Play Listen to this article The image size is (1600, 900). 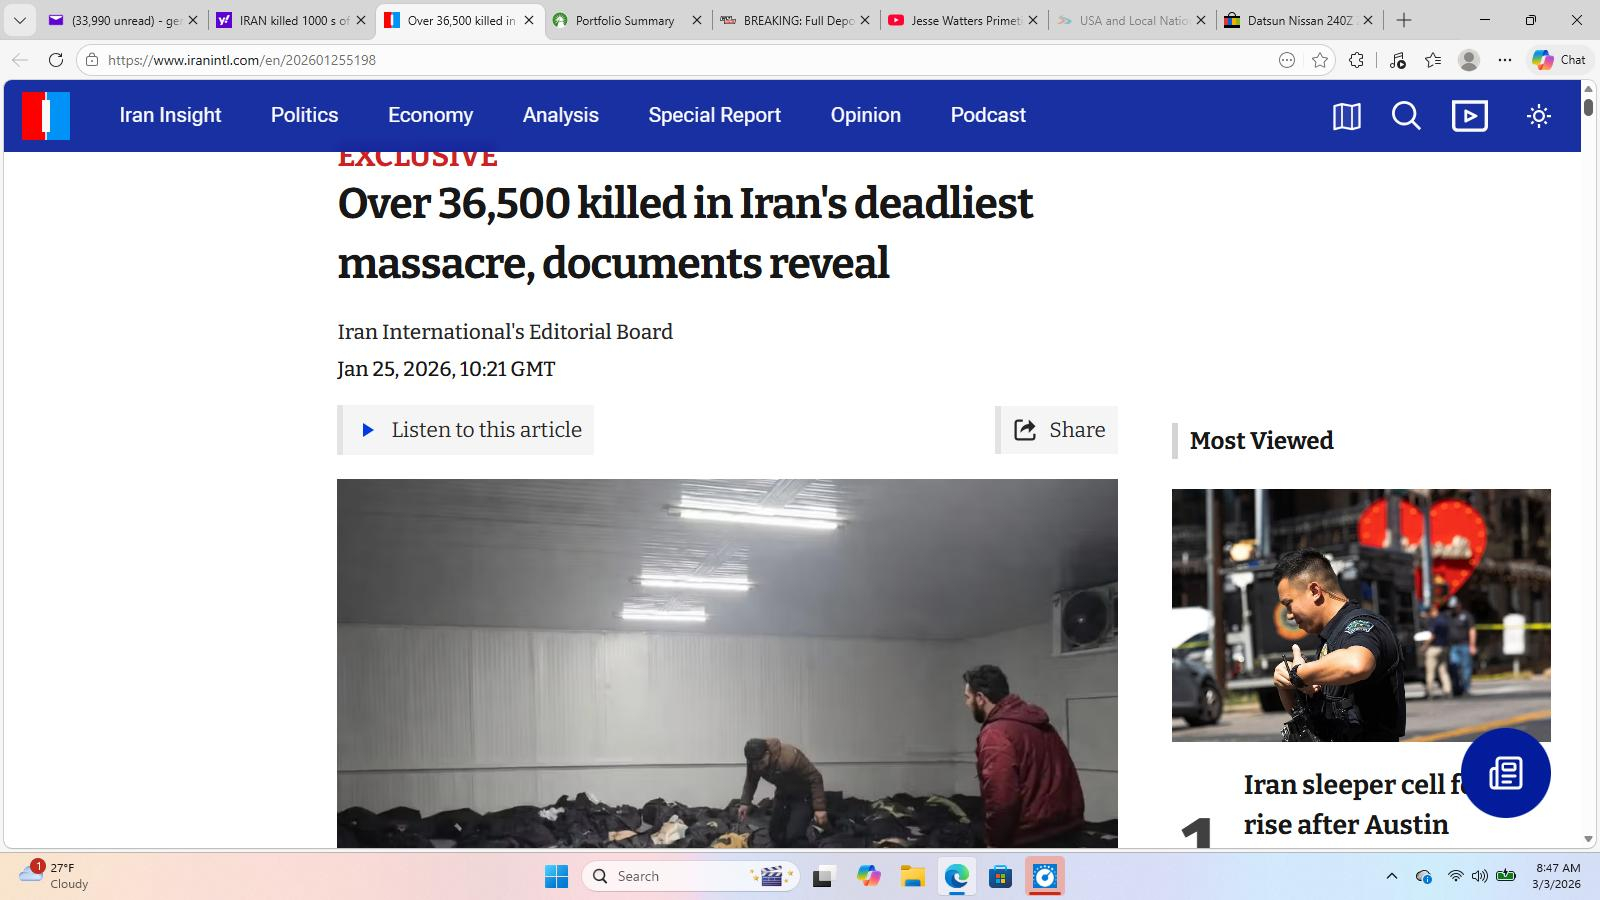tap(466, 430)
